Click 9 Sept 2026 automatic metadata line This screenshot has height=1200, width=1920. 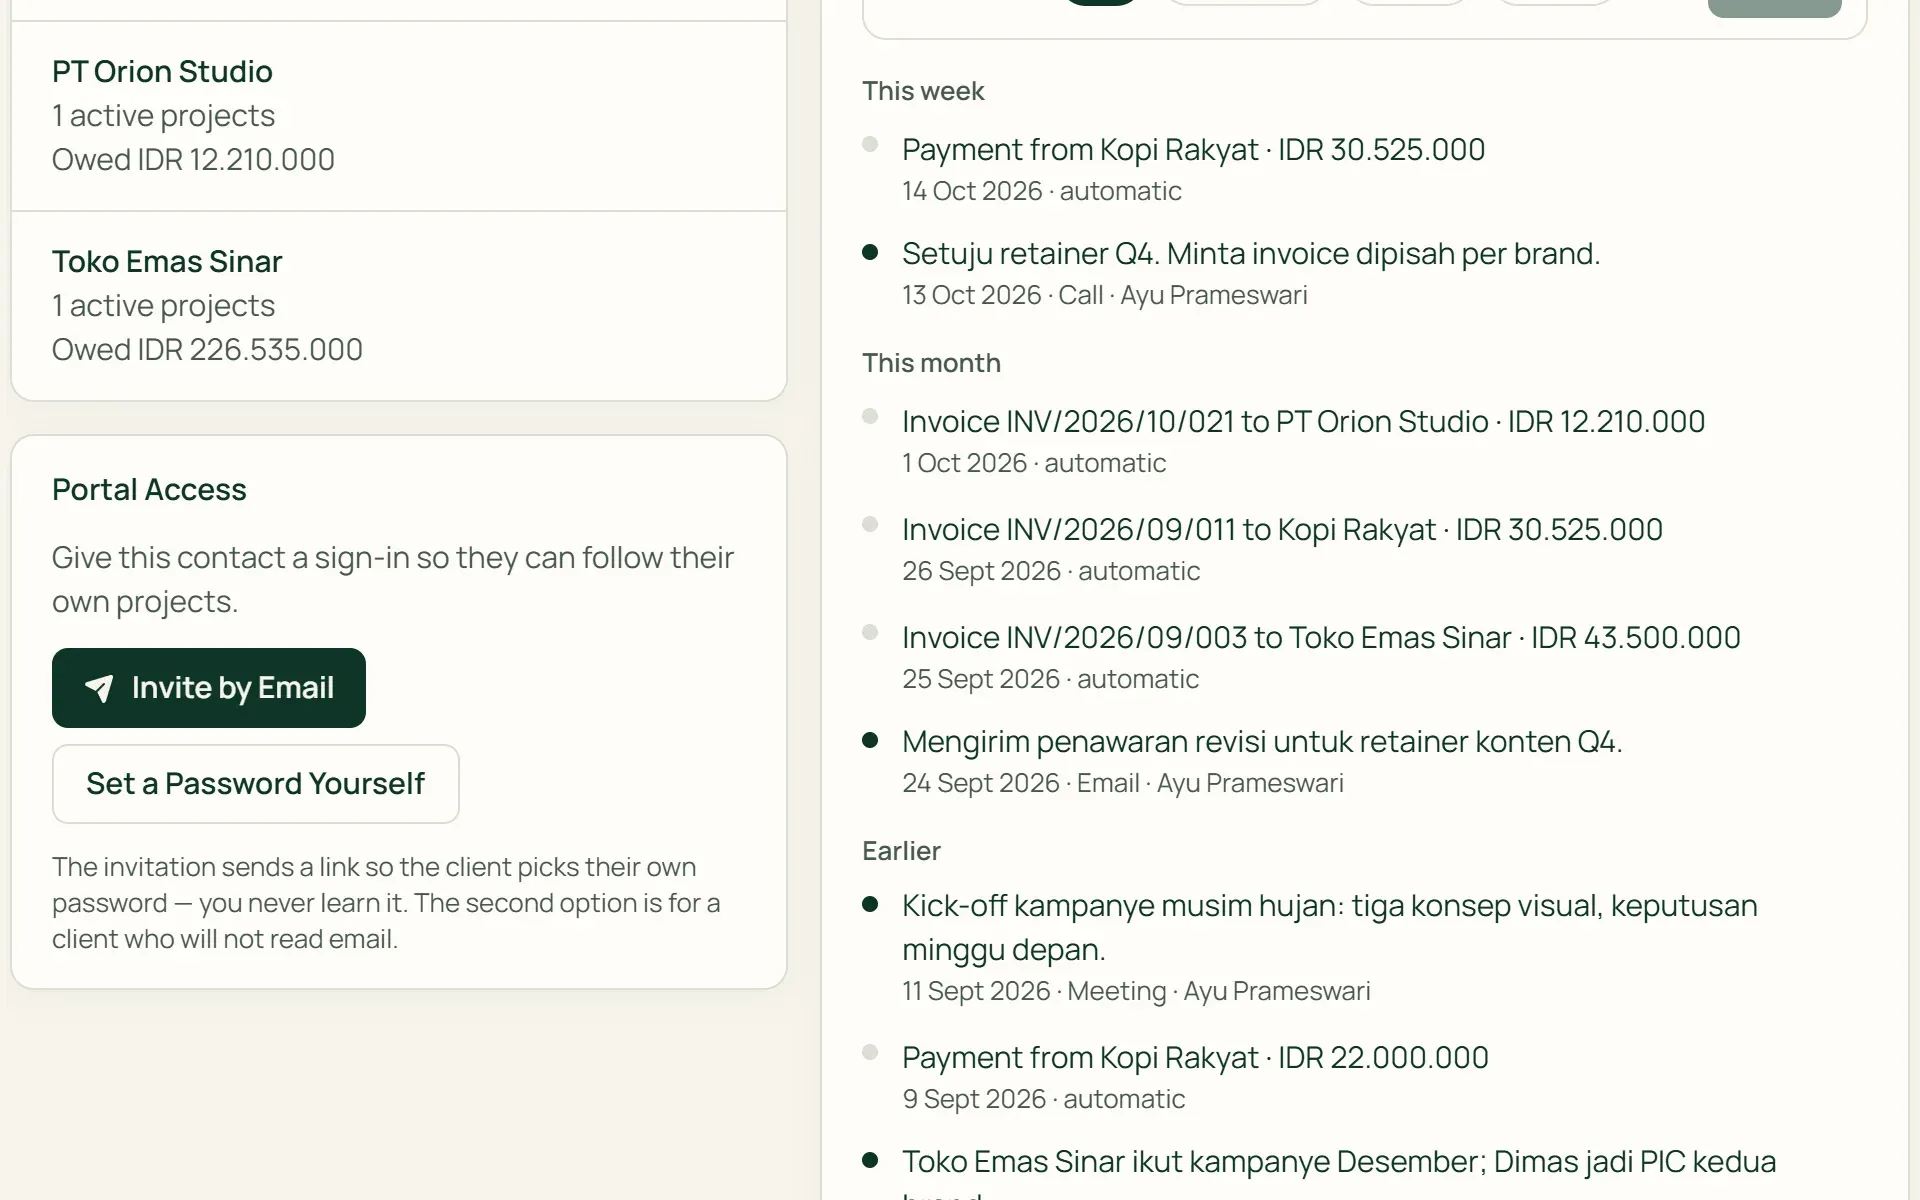click(1043, 1100)
